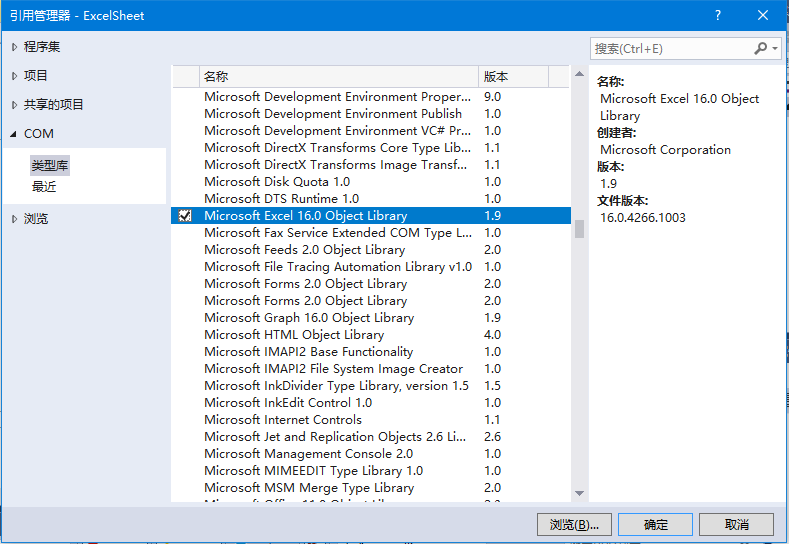Expand the 项目 tree node
Screen dimensions: 789x544
[14, 76]
